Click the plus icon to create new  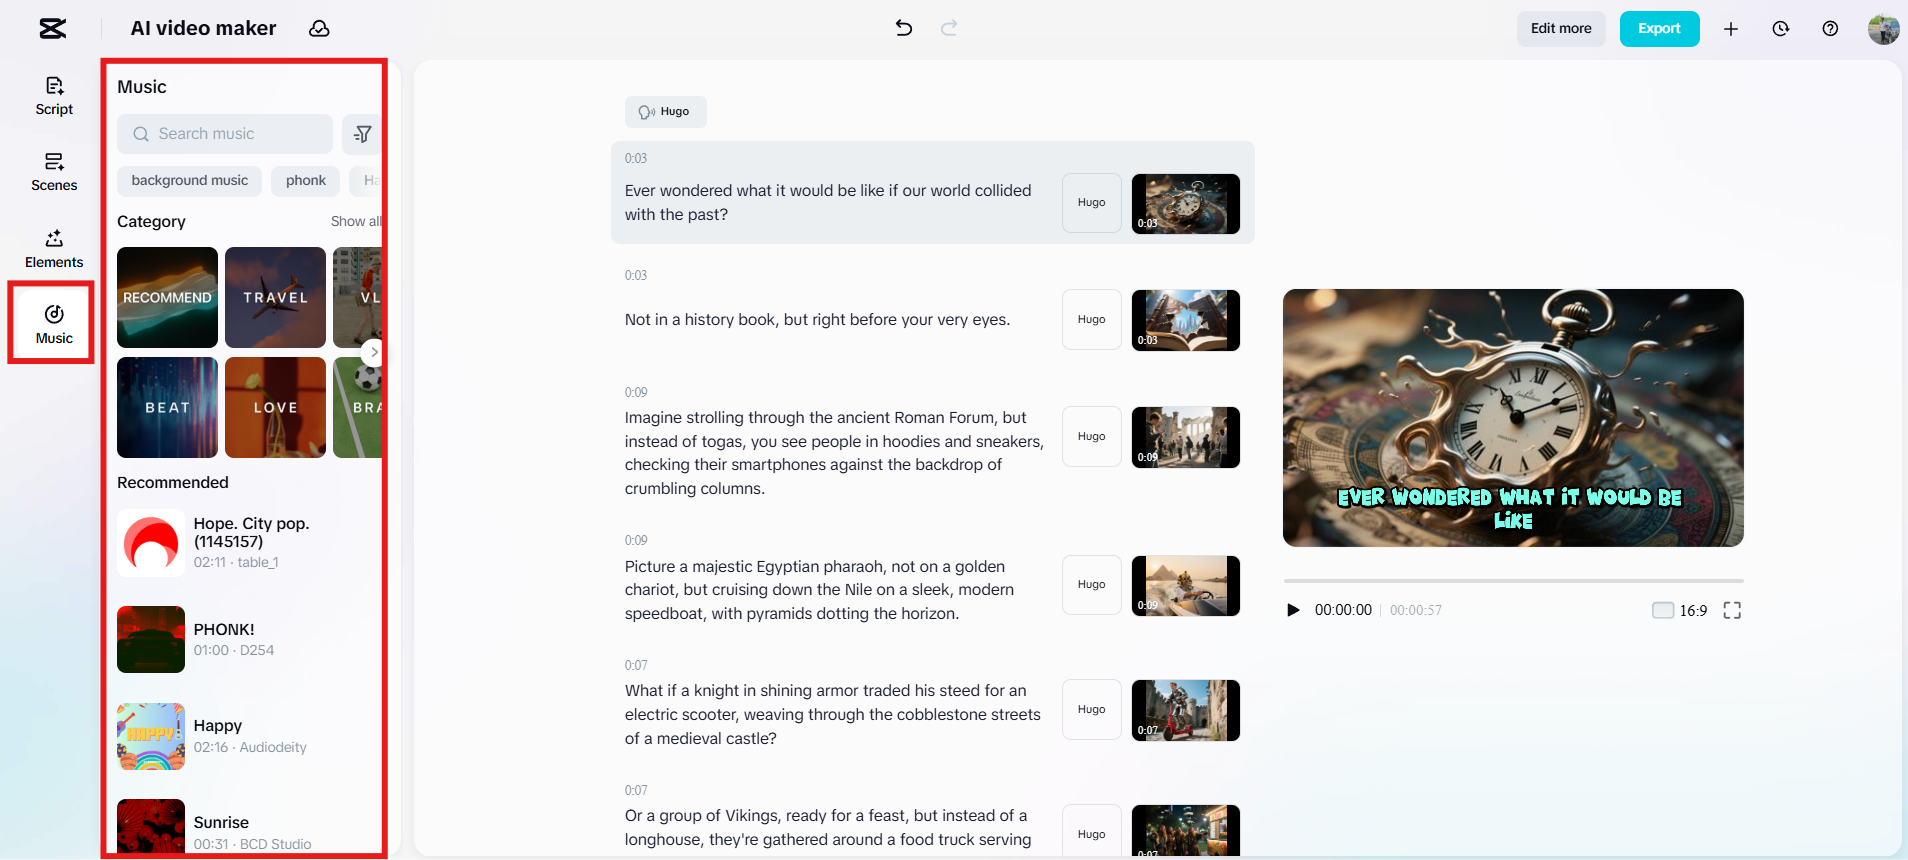point(1731,29)
